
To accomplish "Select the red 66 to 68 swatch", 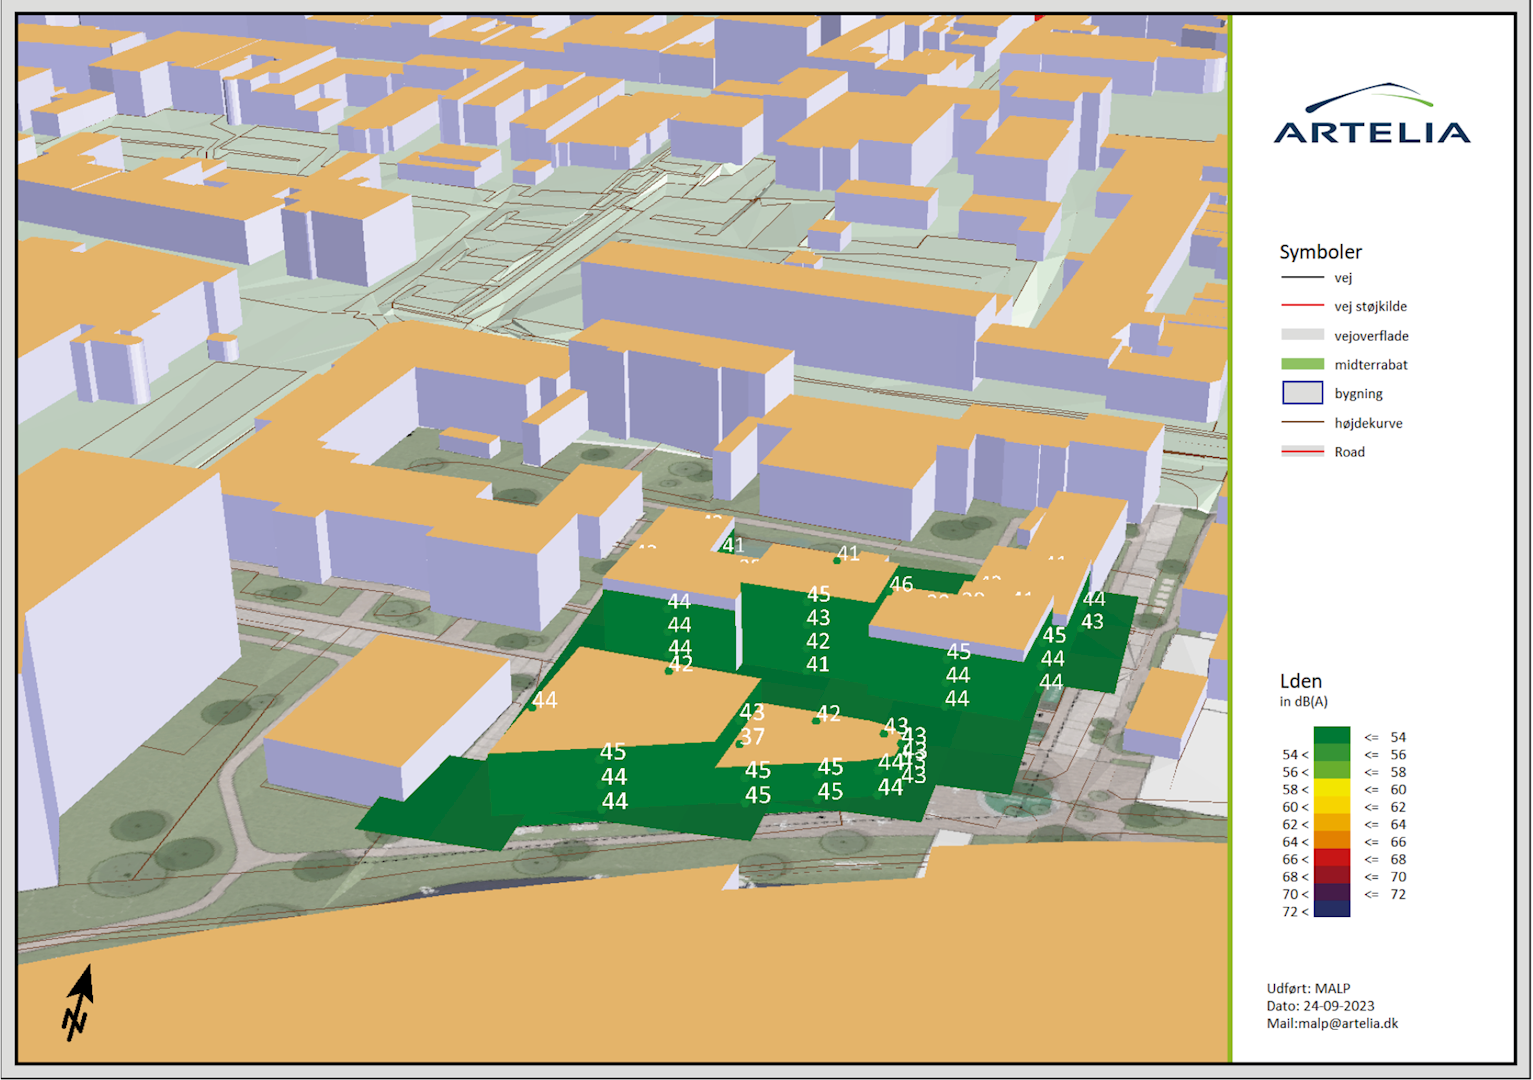I will click(1331, 859).
